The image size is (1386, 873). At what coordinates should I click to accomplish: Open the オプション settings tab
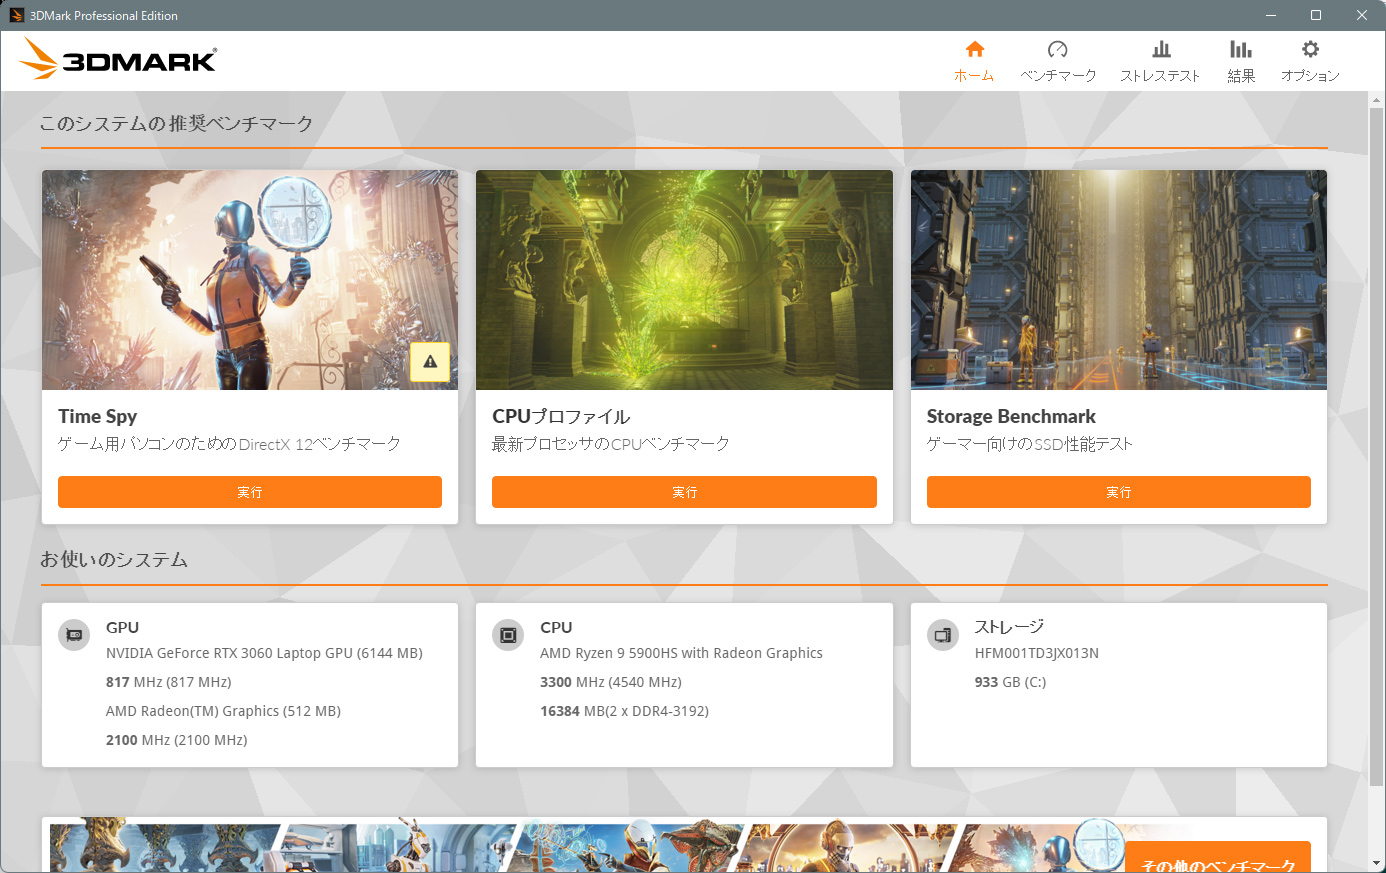1310,61
